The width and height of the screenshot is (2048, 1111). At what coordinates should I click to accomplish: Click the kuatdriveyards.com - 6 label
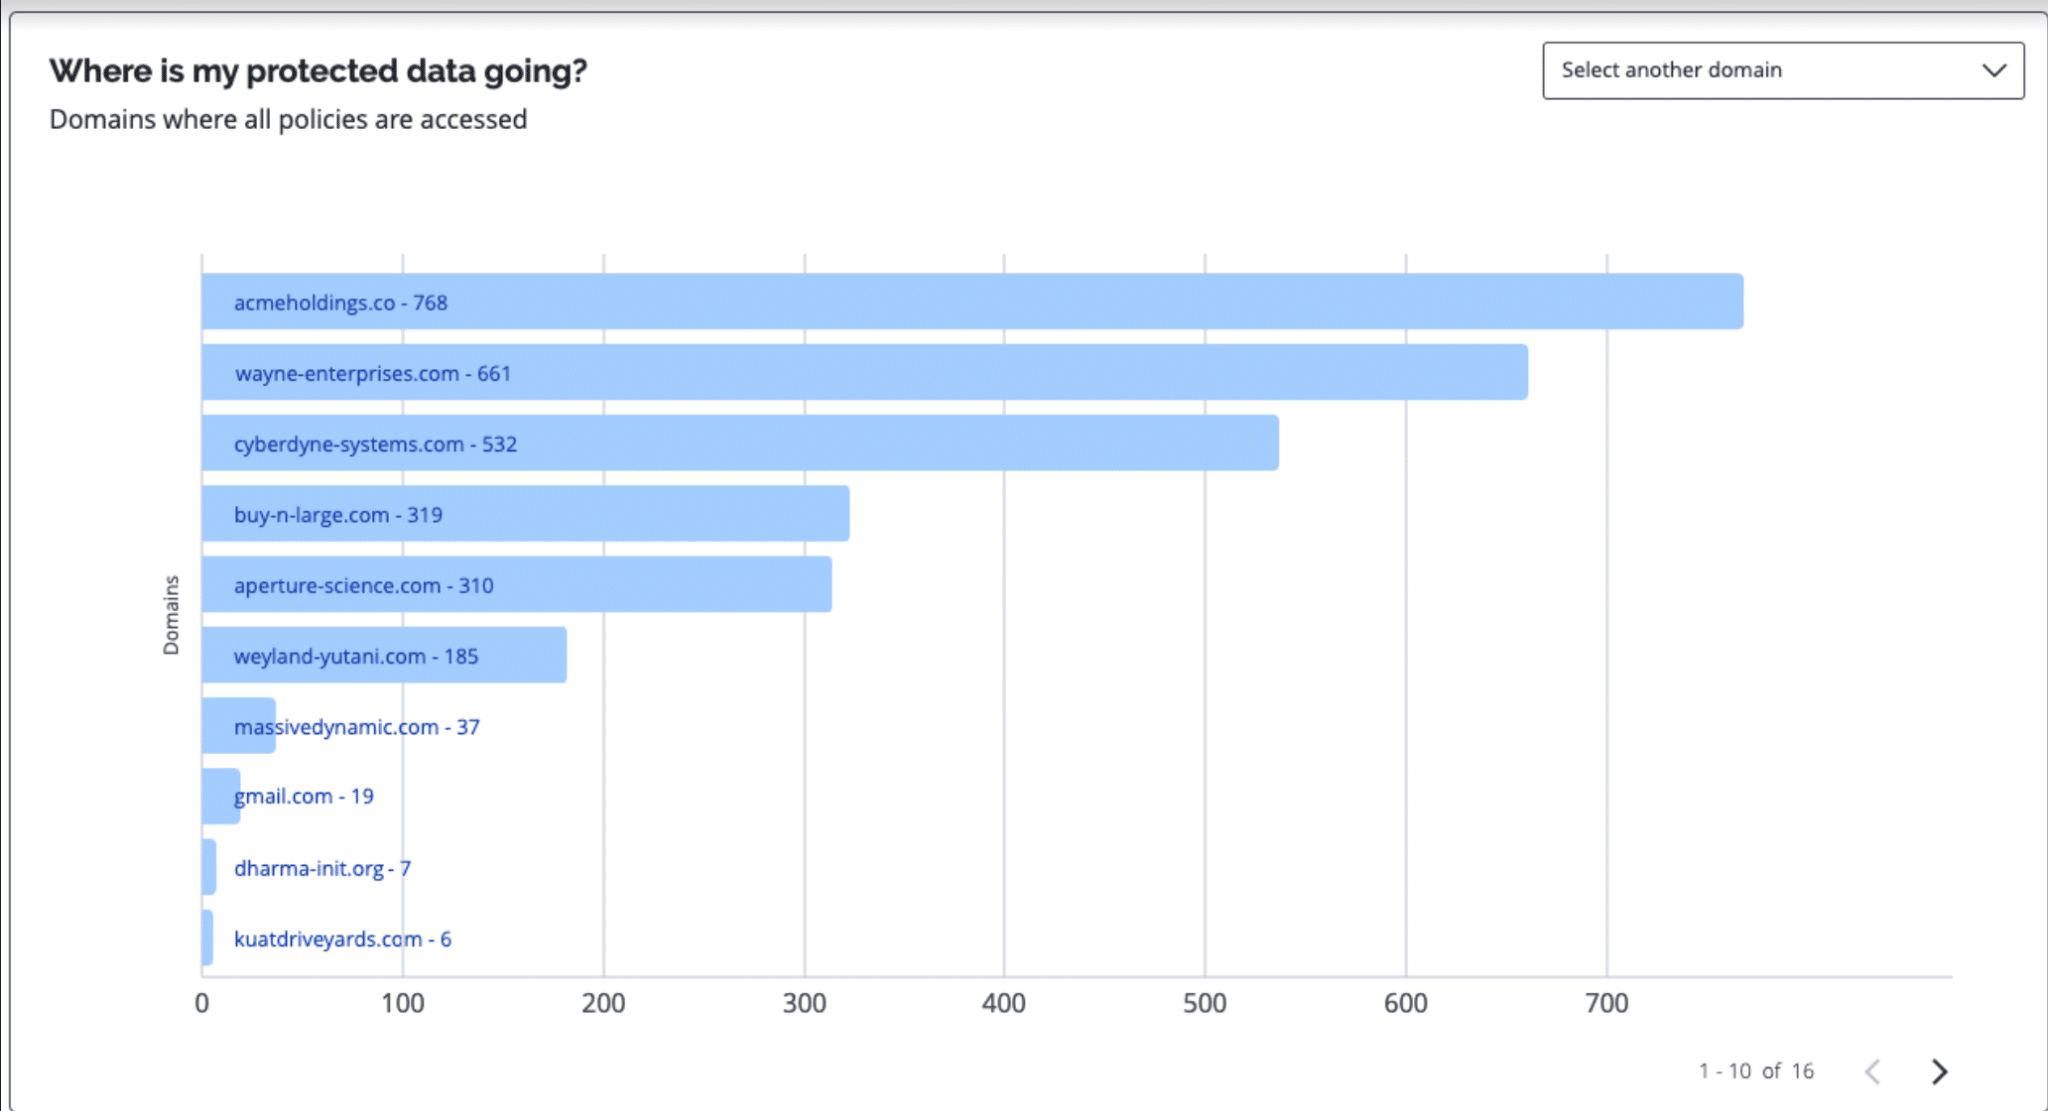342,939
